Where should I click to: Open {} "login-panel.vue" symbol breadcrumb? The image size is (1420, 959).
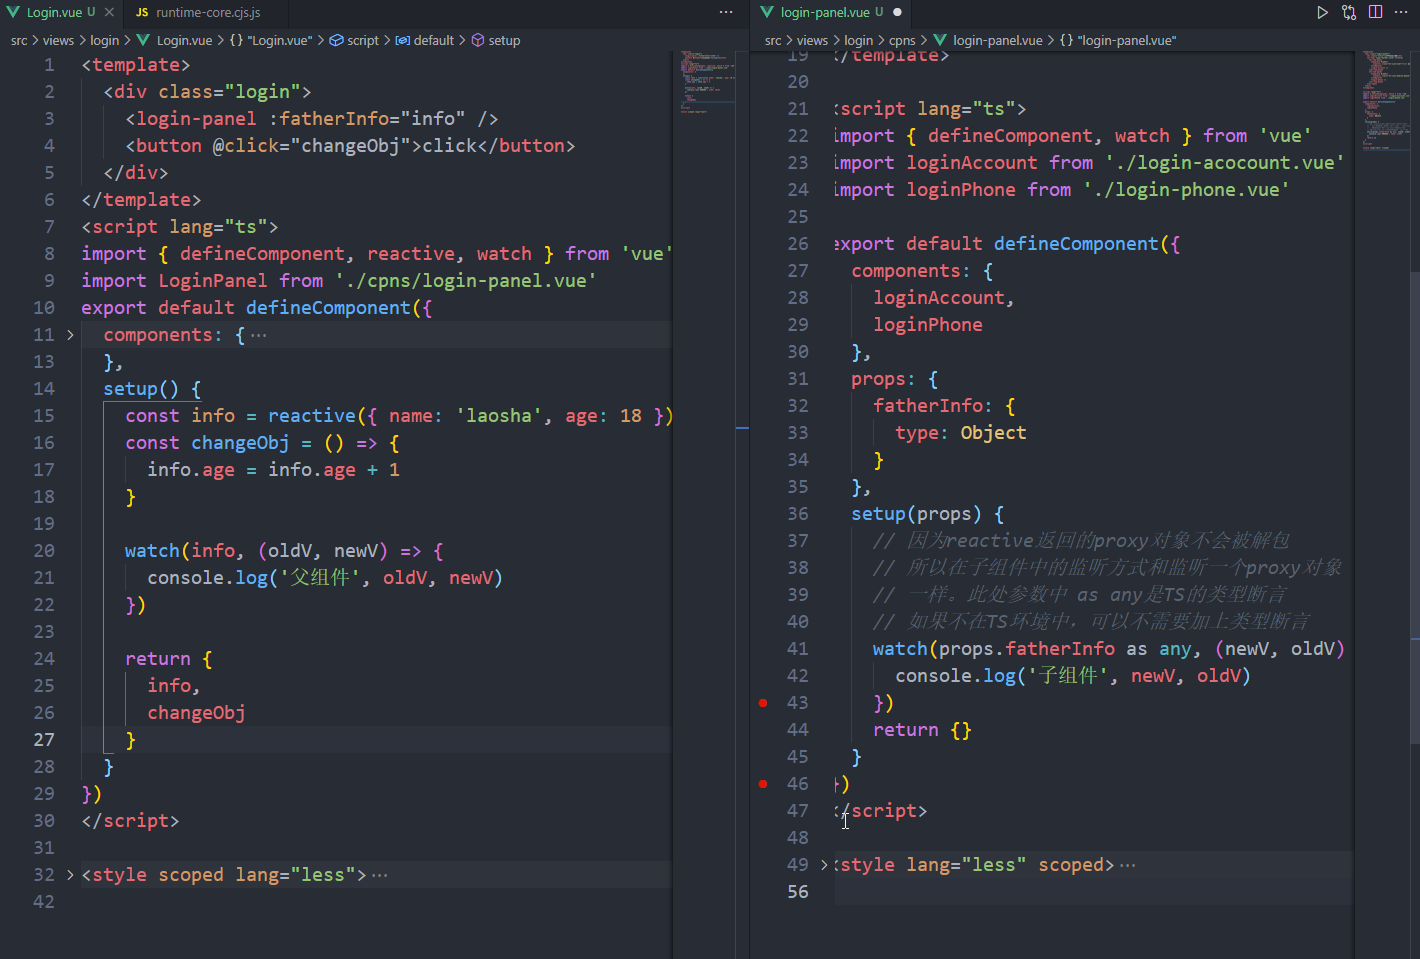click(1118, 41)
